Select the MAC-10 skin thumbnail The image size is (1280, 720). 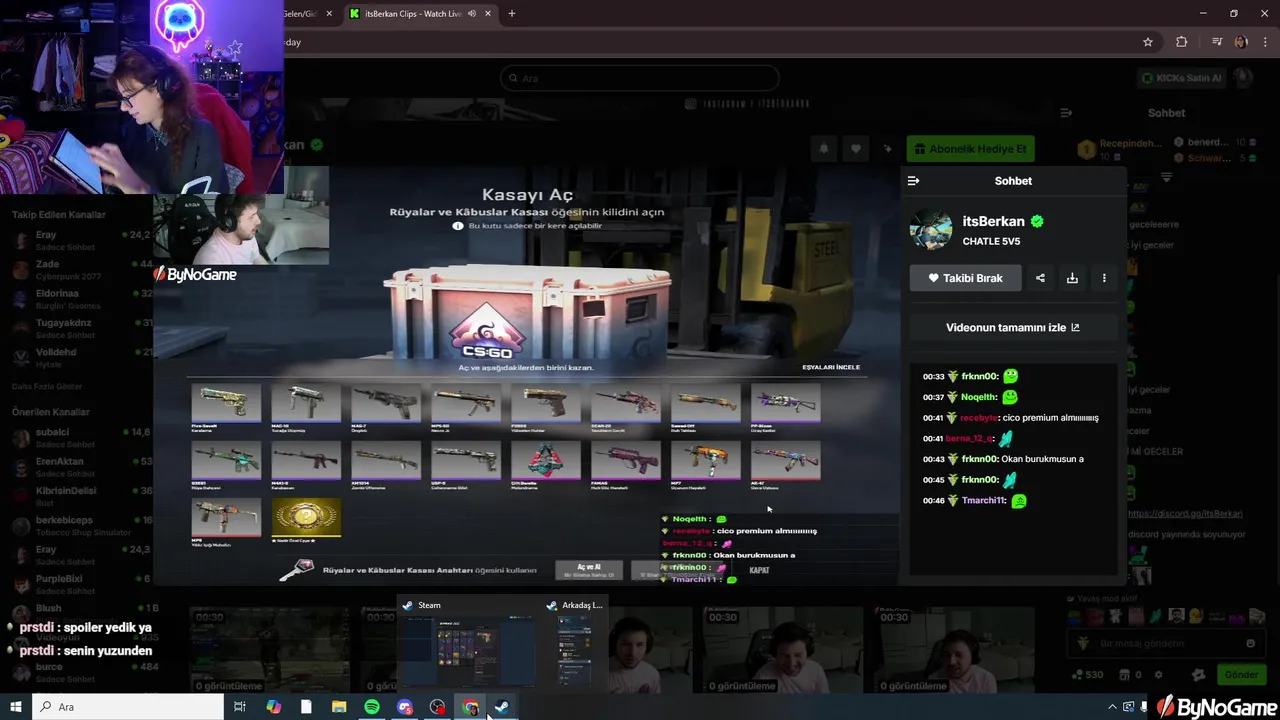[x=306, y=404]
